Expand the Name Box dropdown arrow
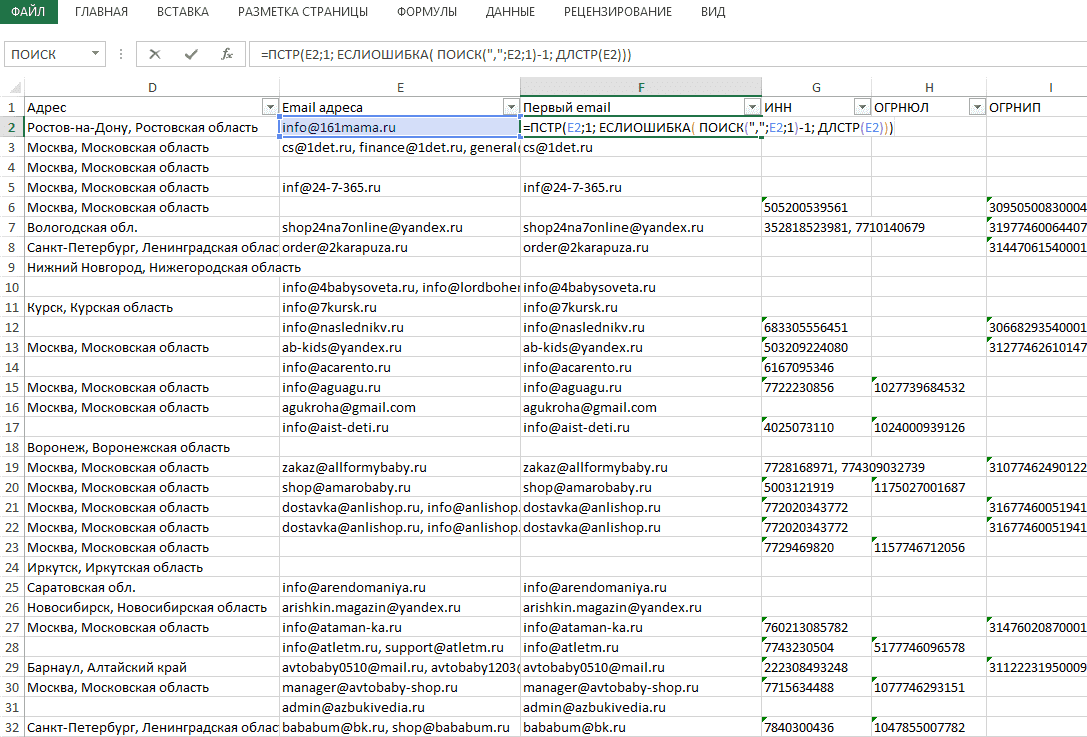1087x737 pixels. (x=95, y=54)
